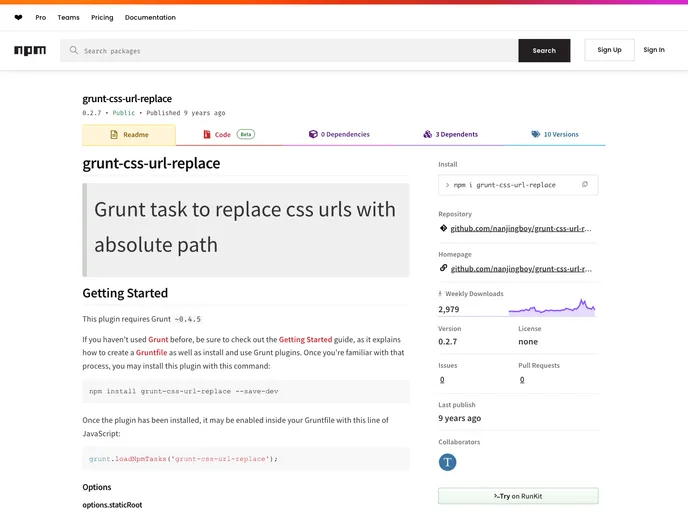Click the npm logo
The height and width of the screenshot is (512, 688).
30,50
